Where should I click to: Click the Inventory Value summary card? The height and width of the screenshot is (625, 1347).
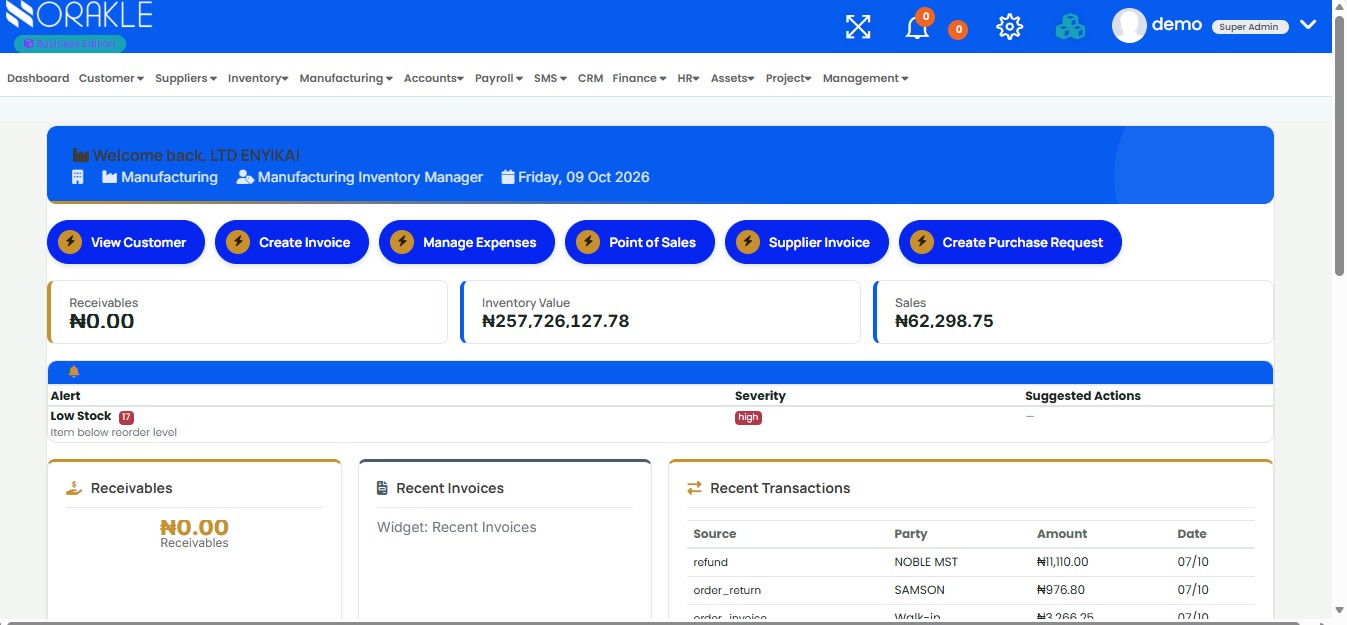click(660, 312)
